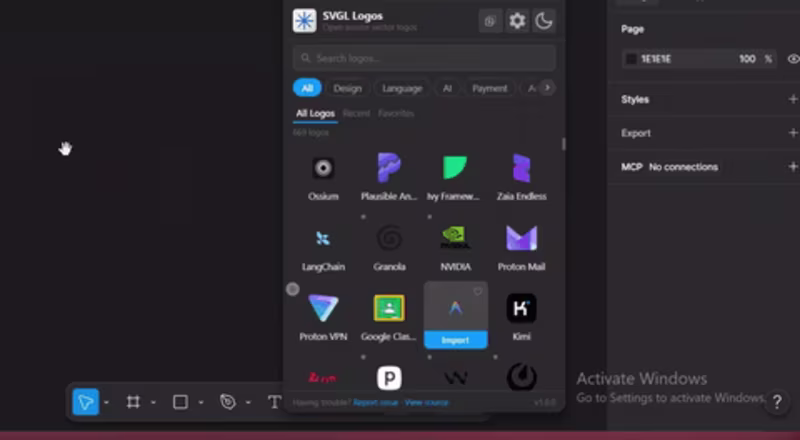Click the plugin logo list scrollbar

pyautogui.click(x=563, y=144)
